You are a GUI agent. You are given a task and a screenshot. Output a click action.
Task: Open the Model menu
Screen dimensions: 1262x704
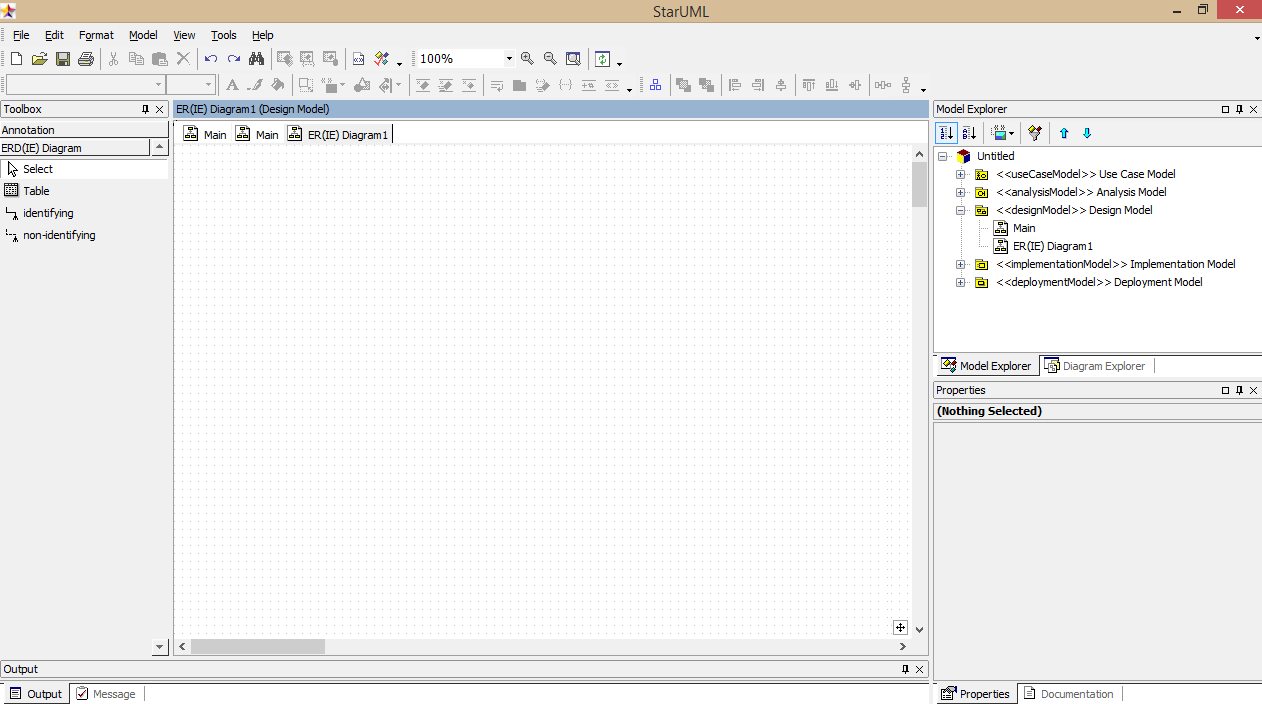143,35
